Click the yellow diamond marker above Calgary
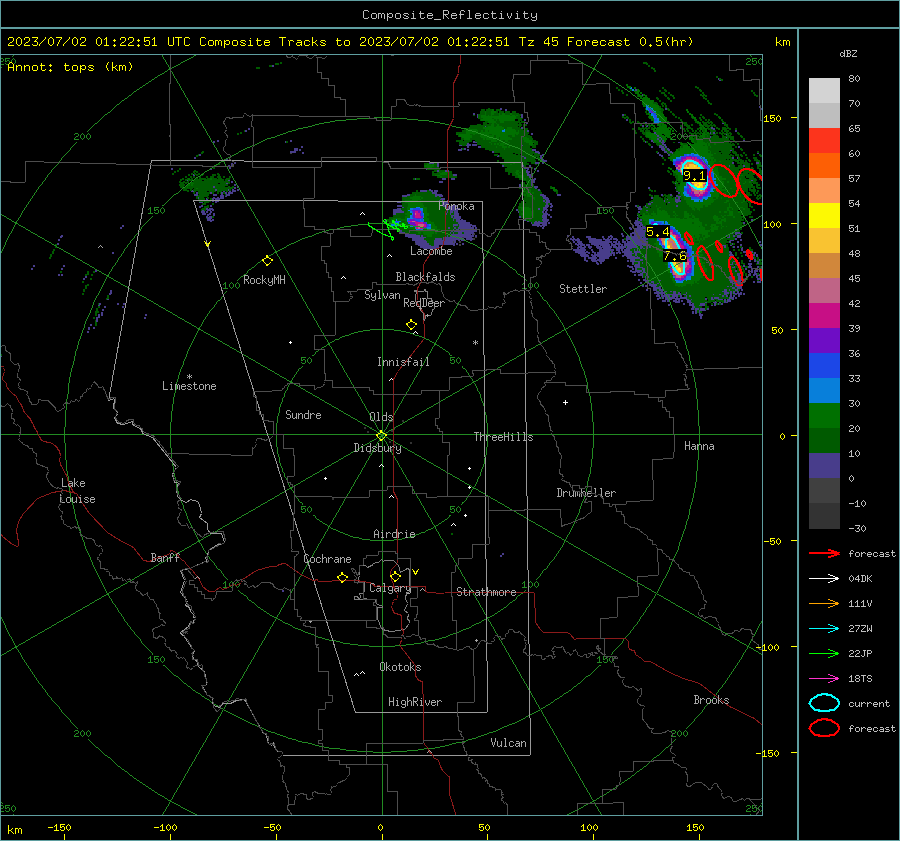Image resolution: width=900 pixels, height=841 pixels. pyautogui.click(x=395, y=576)
